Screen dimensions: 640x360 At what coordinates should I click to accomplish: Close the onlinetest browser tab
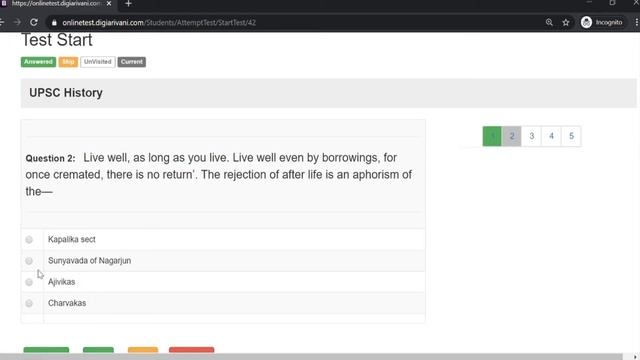tap(109, 3)
